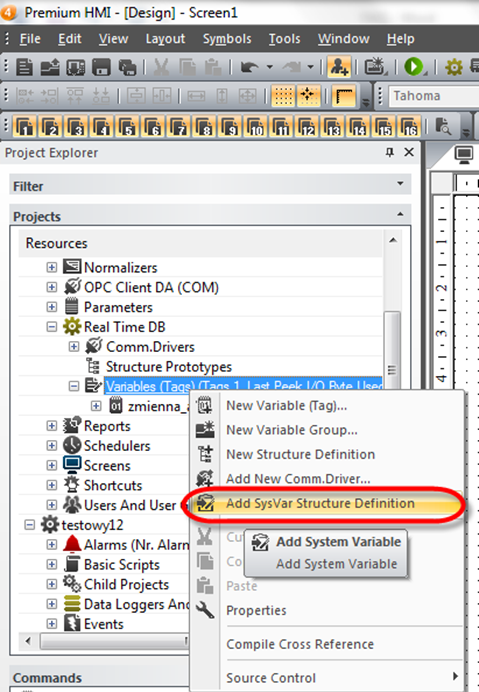Click the find/search magnifier toolbar icon
The height and width of the screenshot is (692, 479).
click(x=443, y=126)
